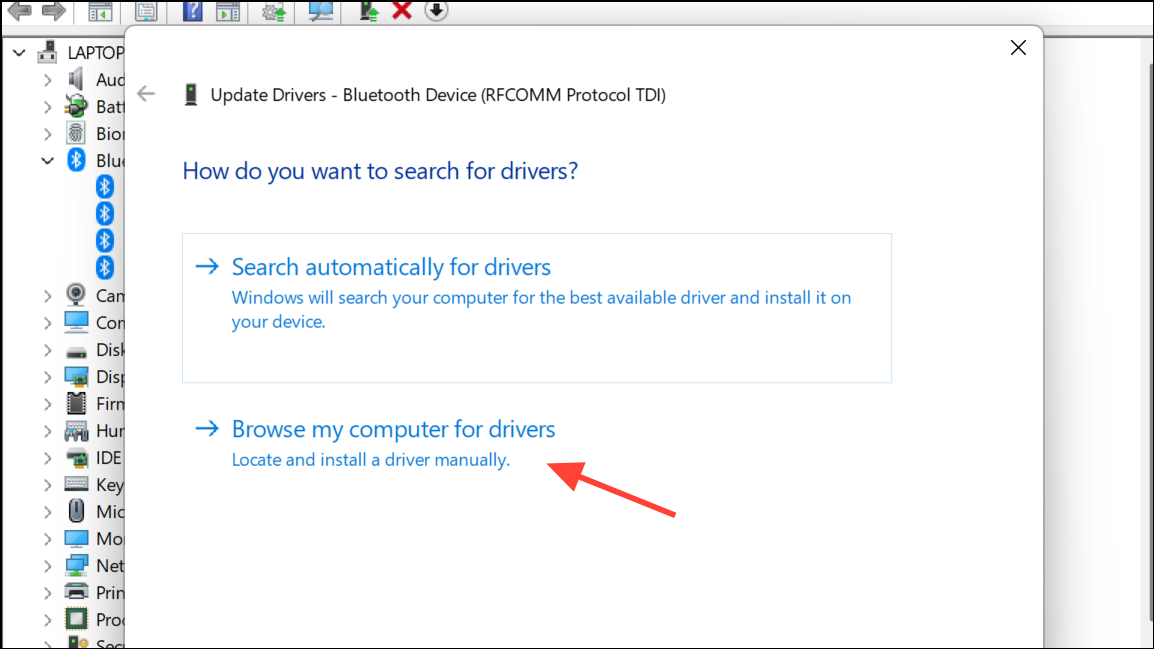The width and height of the screenshot is (1154, 649).
Task: Select the Monitors category icon
Action: click(76, 538)
